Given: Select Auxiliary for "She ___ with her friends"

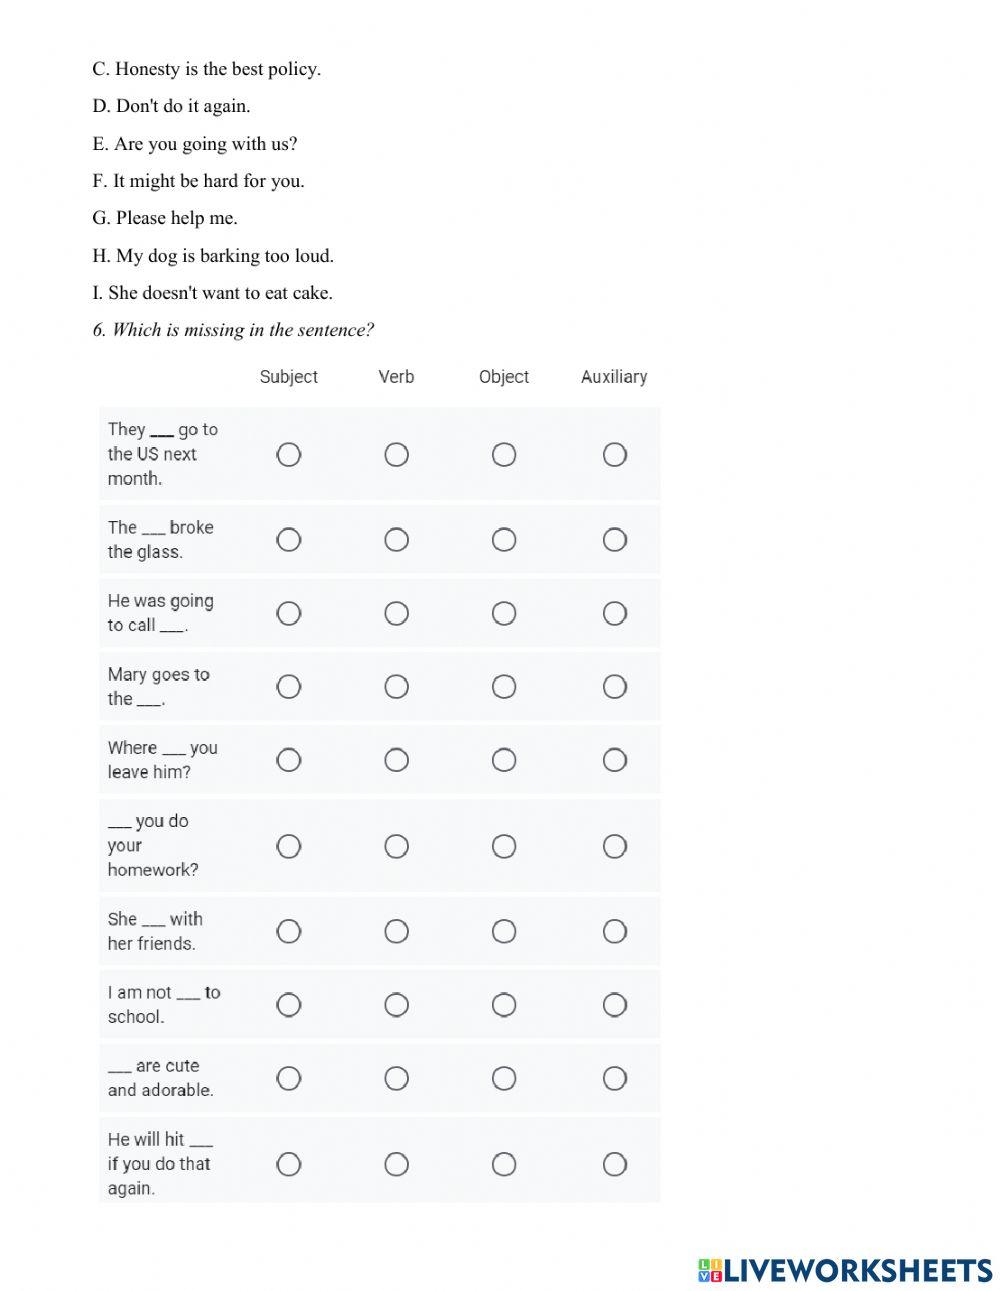Looking at the screenshot, I should [x=614, y=931].
